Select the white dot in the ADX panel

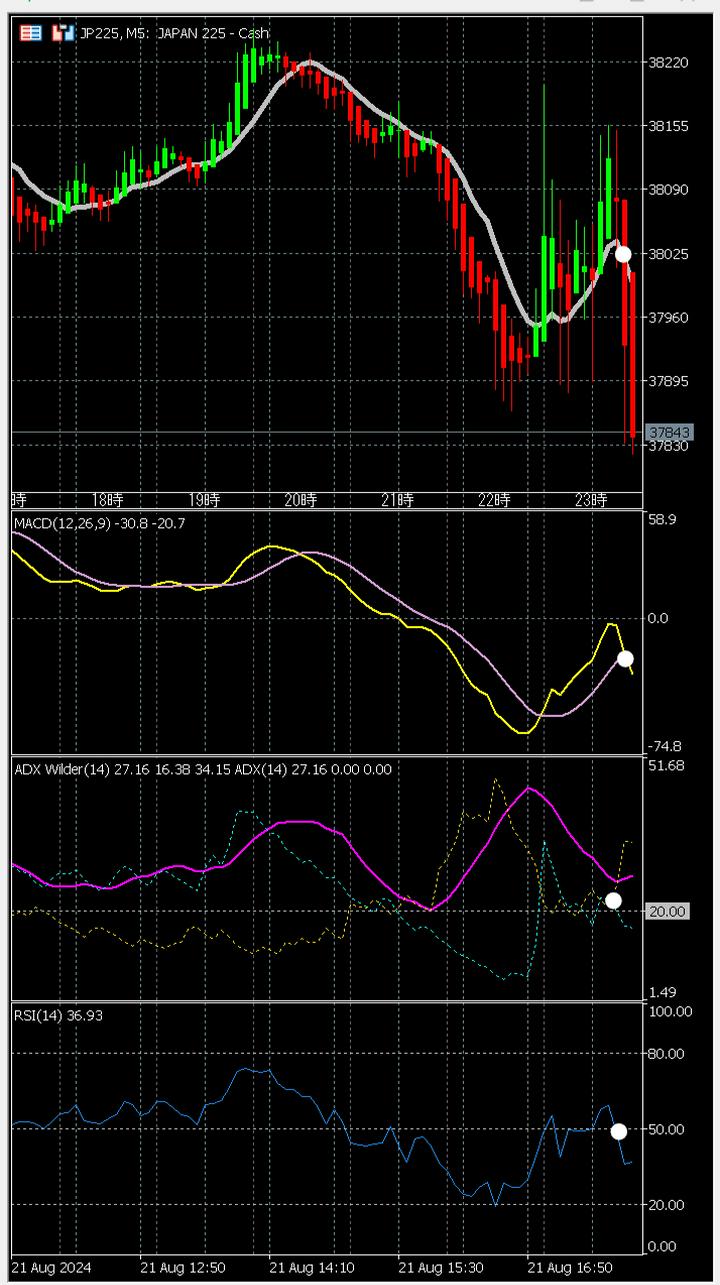click(613, 900)
